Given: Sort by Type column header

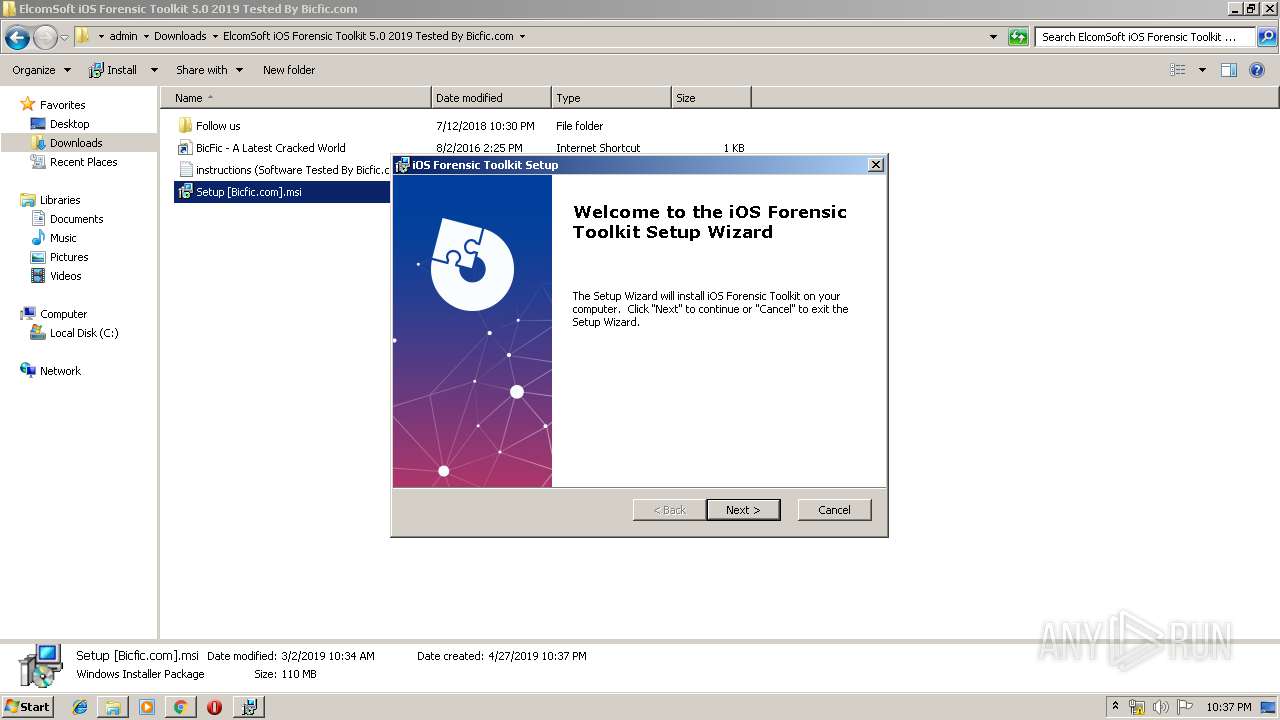Looking at the screenshot, I should click(611, 98).
